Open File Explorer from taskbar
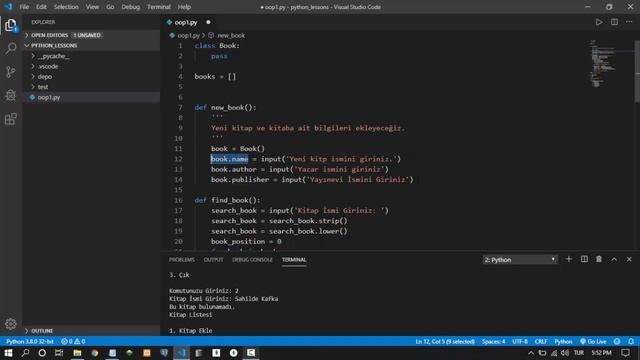The image size is (640, 360). (x=77, y=353)
